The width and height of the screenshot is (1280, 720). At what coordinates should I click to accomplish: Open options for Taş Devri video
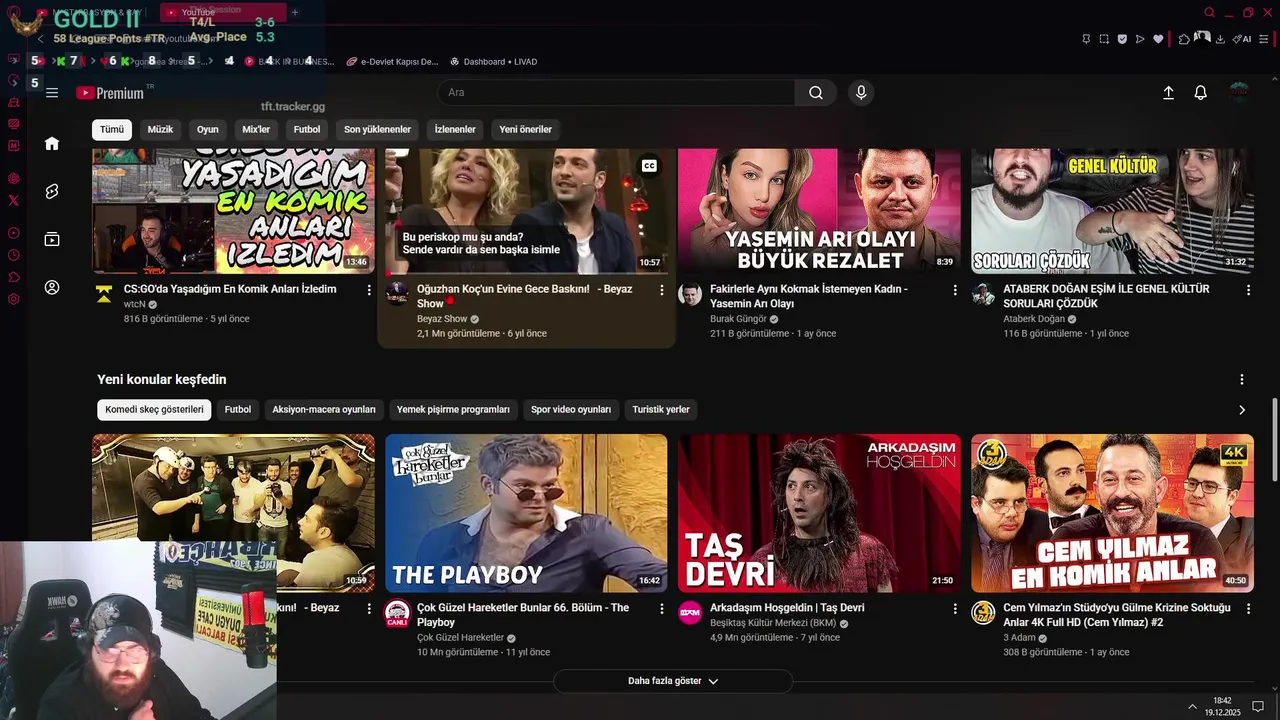click(x=955, y=609)
